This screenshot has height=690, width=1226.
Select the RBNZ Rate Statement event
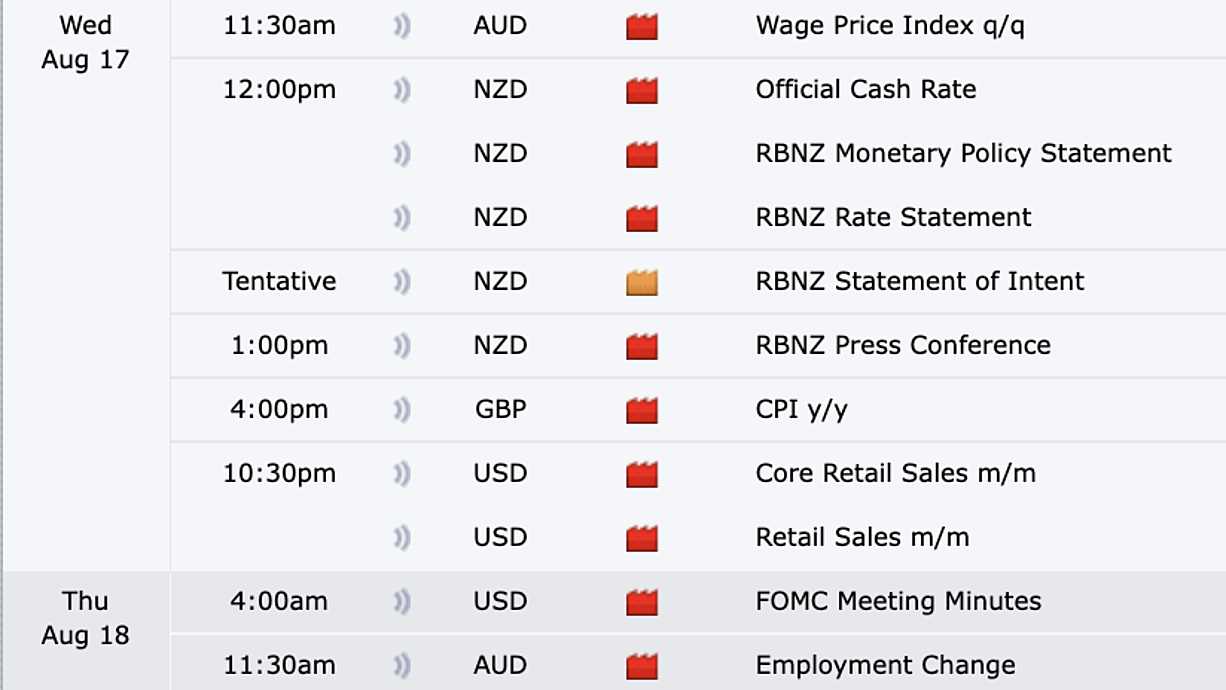tap(894, 217)
